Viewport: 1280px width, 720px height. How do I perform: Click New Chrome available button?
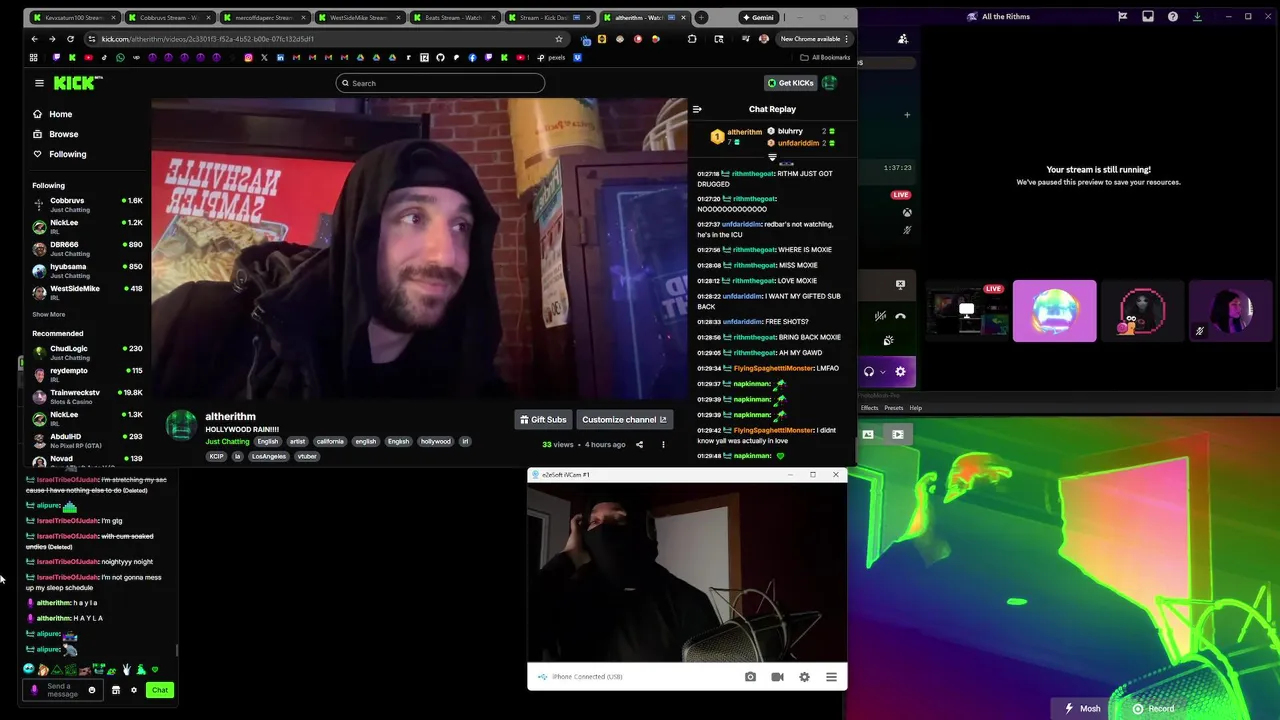[x=813, y=39]
